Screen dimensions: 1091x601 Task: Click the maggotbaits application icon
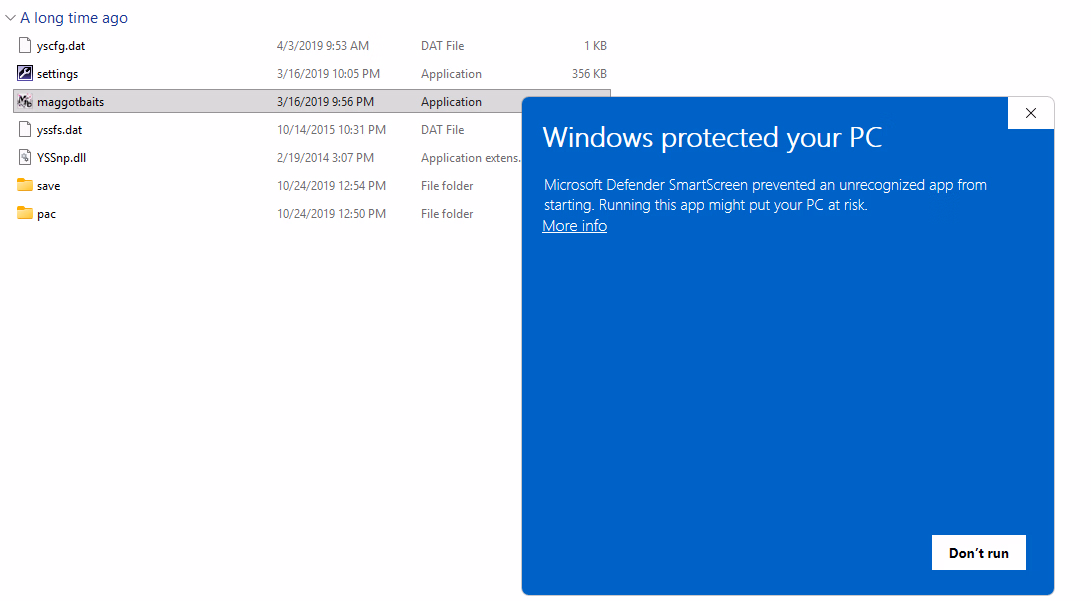tap(25, 102)
